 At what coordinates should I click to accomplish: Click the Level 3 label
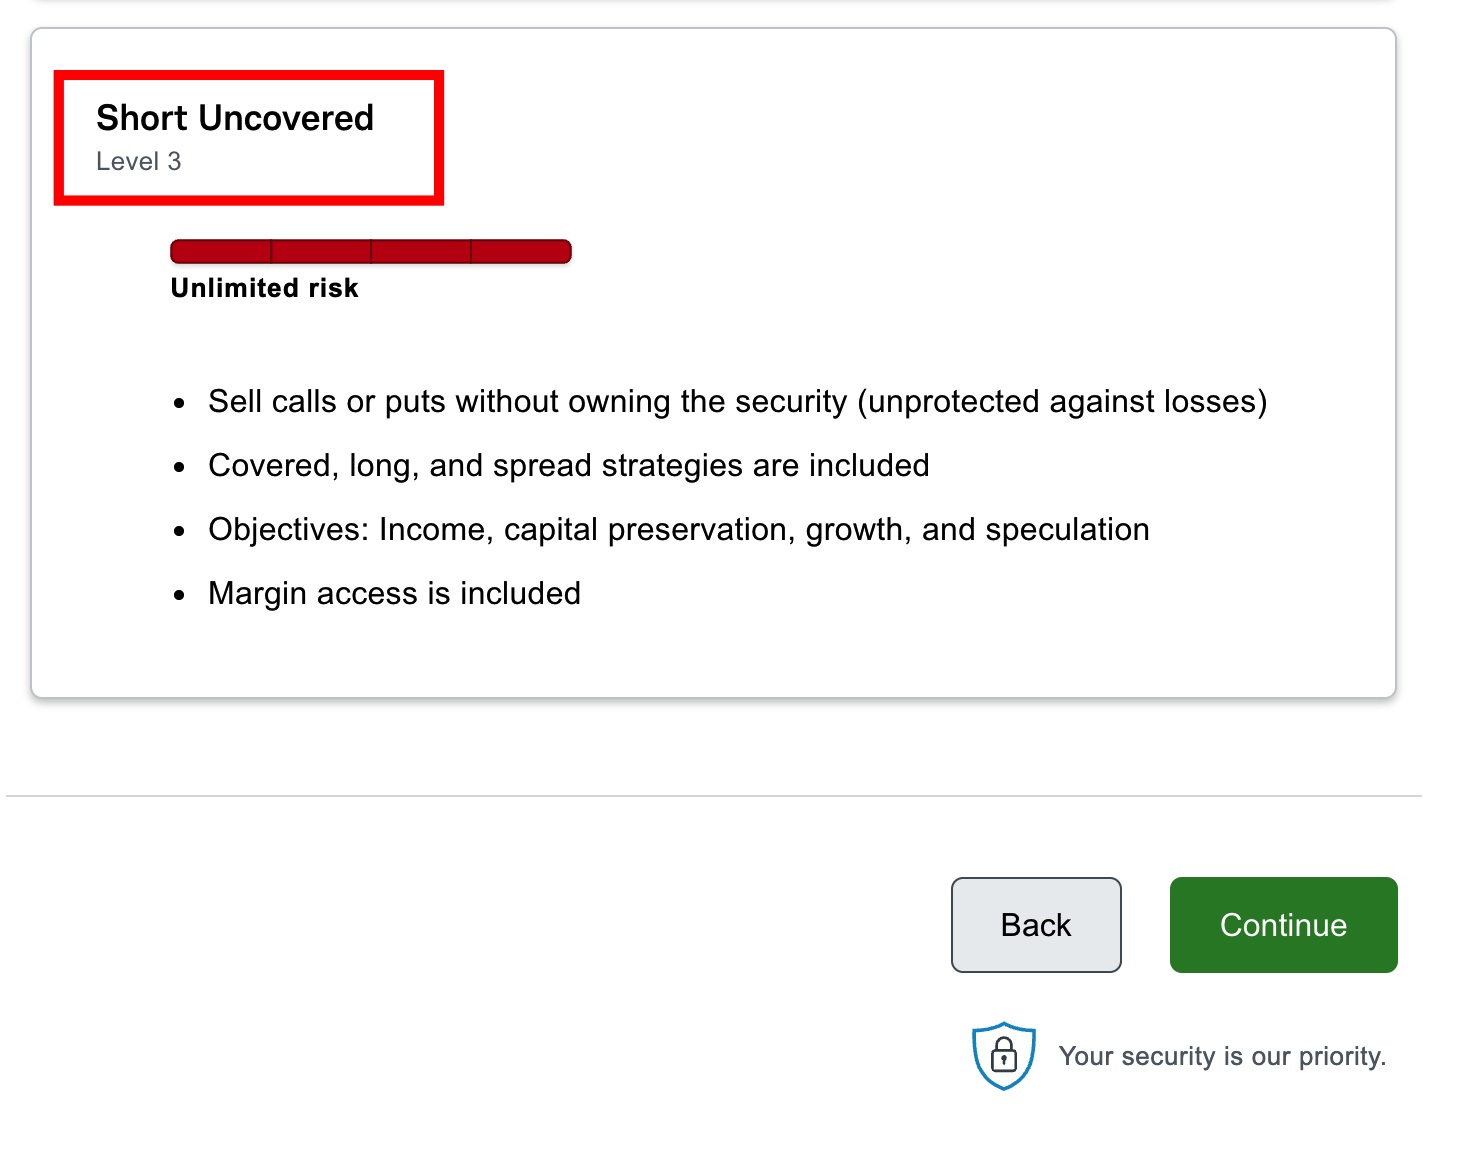pos(139,161)
